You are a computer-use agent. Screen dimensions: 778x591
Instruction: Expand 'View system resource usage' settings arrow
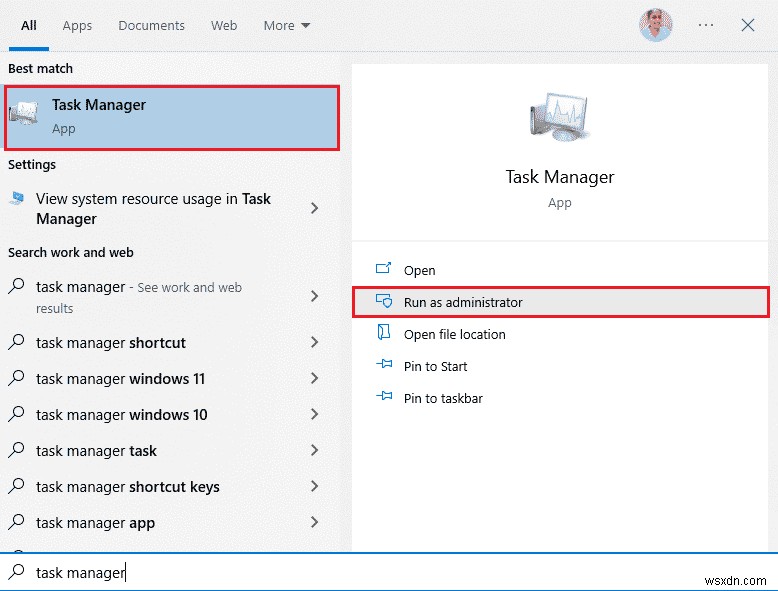coord(315,208)
